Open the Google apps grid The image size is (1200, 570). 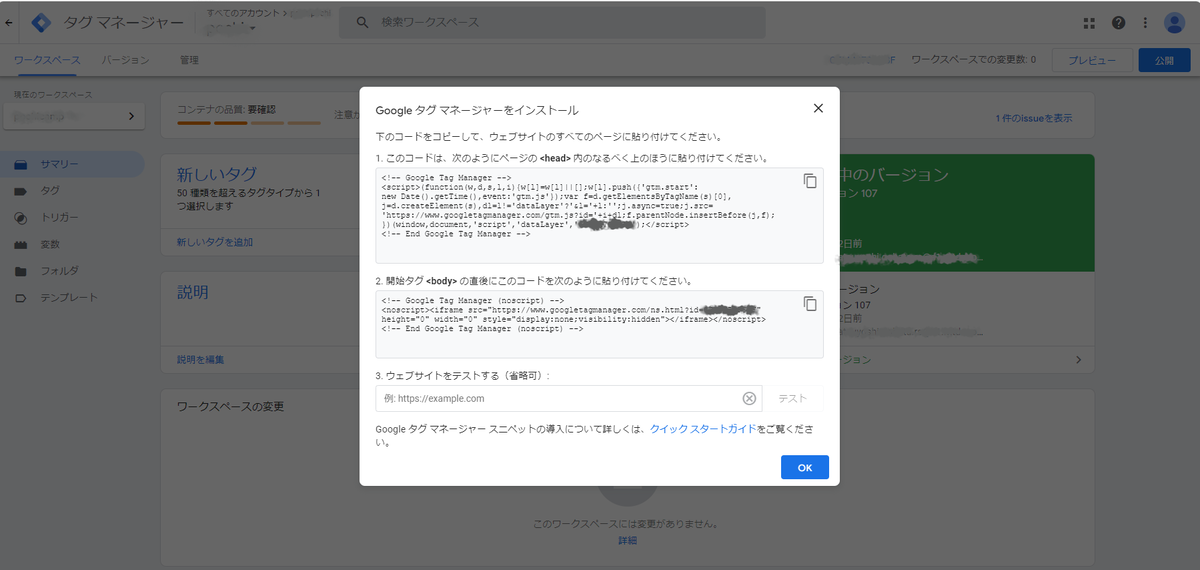(1090, 22)
